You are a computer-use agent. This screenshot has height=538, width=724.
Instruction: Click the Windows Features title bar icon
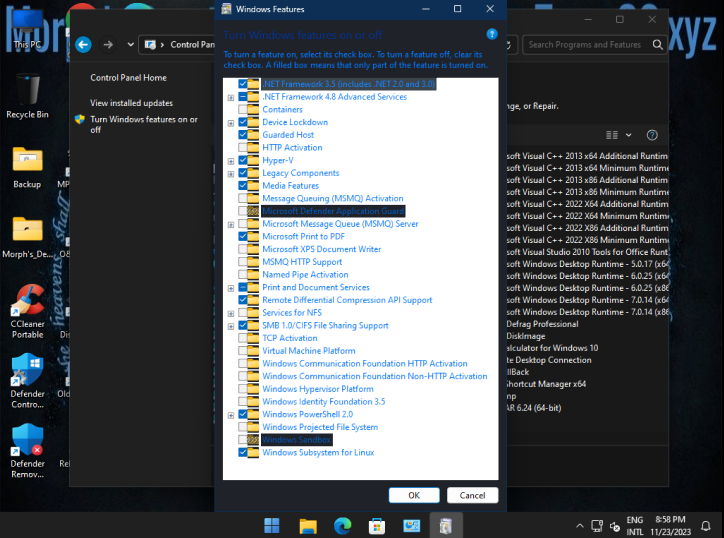226,9
